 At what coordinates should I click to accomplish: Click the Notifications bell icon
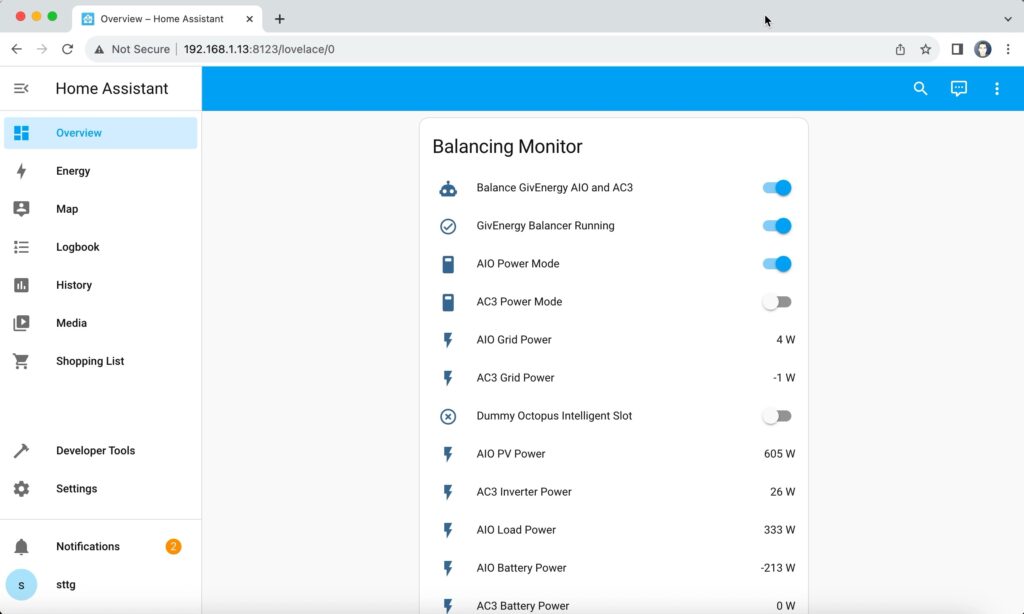[21, 547]
